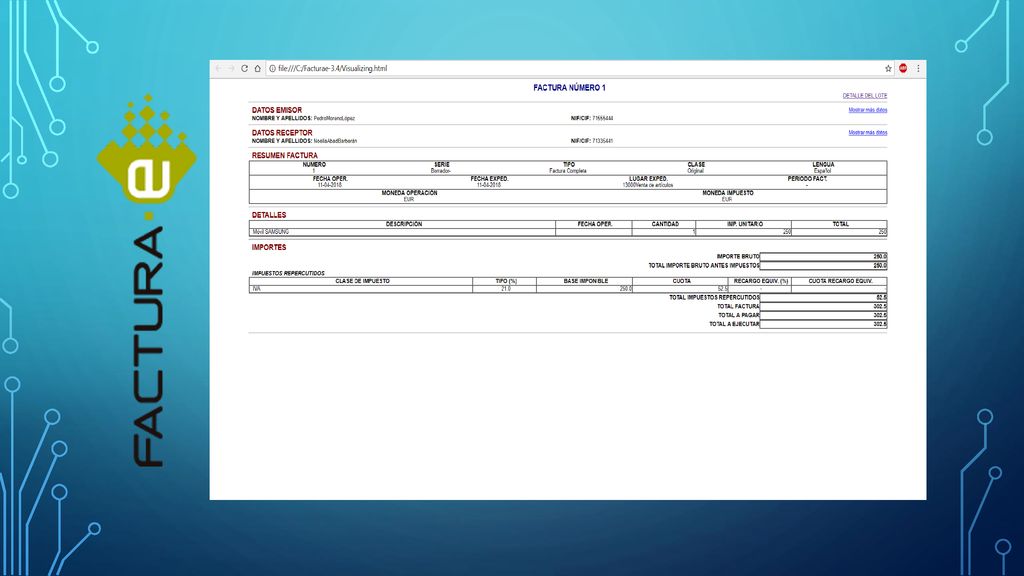
Task: Click the issuer name PedroMorenoLópez
Action: (334, 118)
